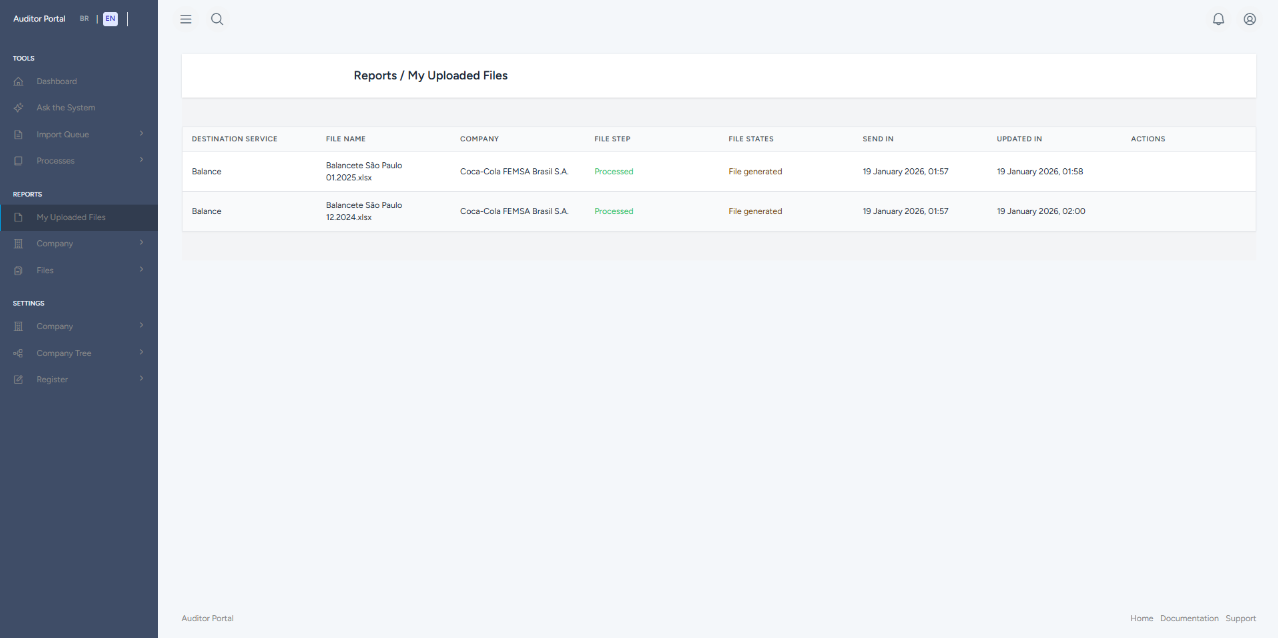The width and height of the screenshot is (1278, 638).
Task: Click Auditor Portal footer text
Action: (208, 618)
